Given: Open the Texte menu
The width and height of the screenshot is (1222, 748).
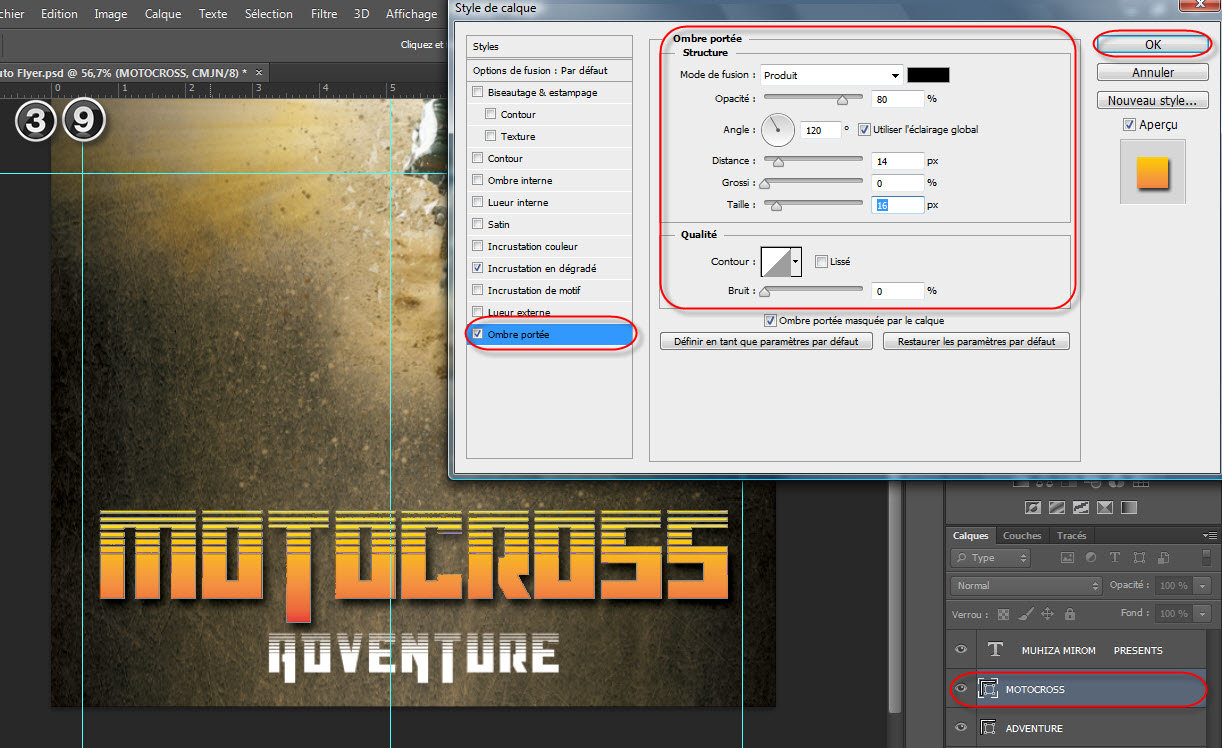Looking at the screenshot, I should point(213,14).
